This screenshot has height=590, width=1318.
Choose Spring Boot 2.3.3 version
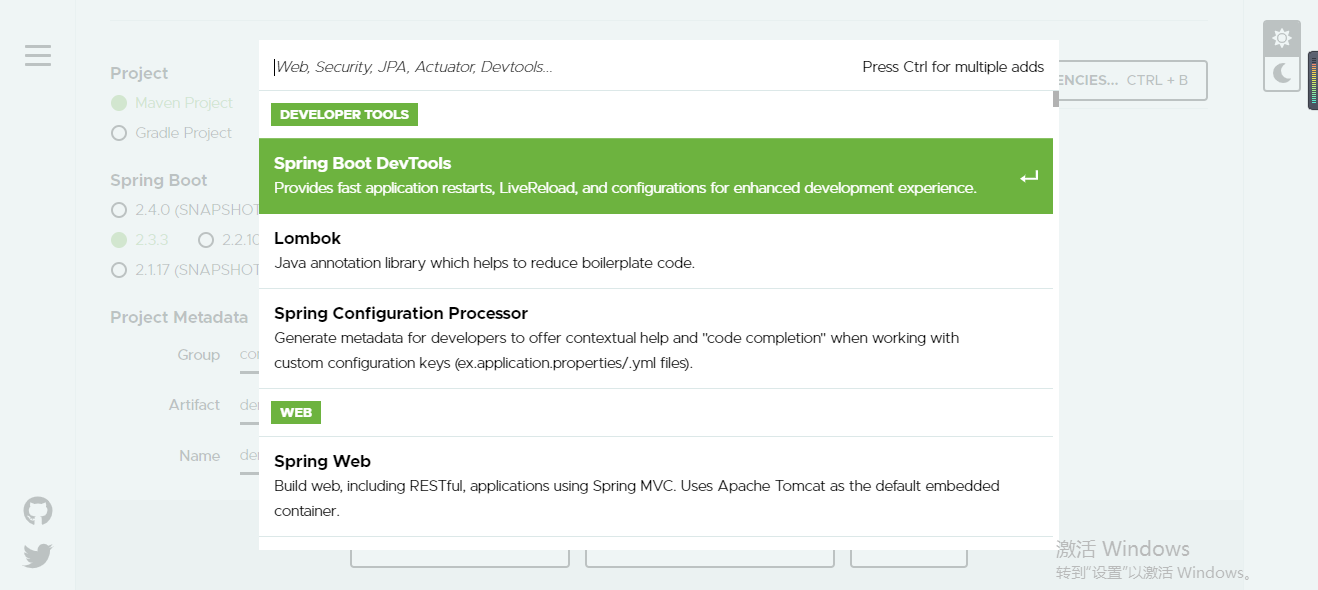[x=119, y=240]
